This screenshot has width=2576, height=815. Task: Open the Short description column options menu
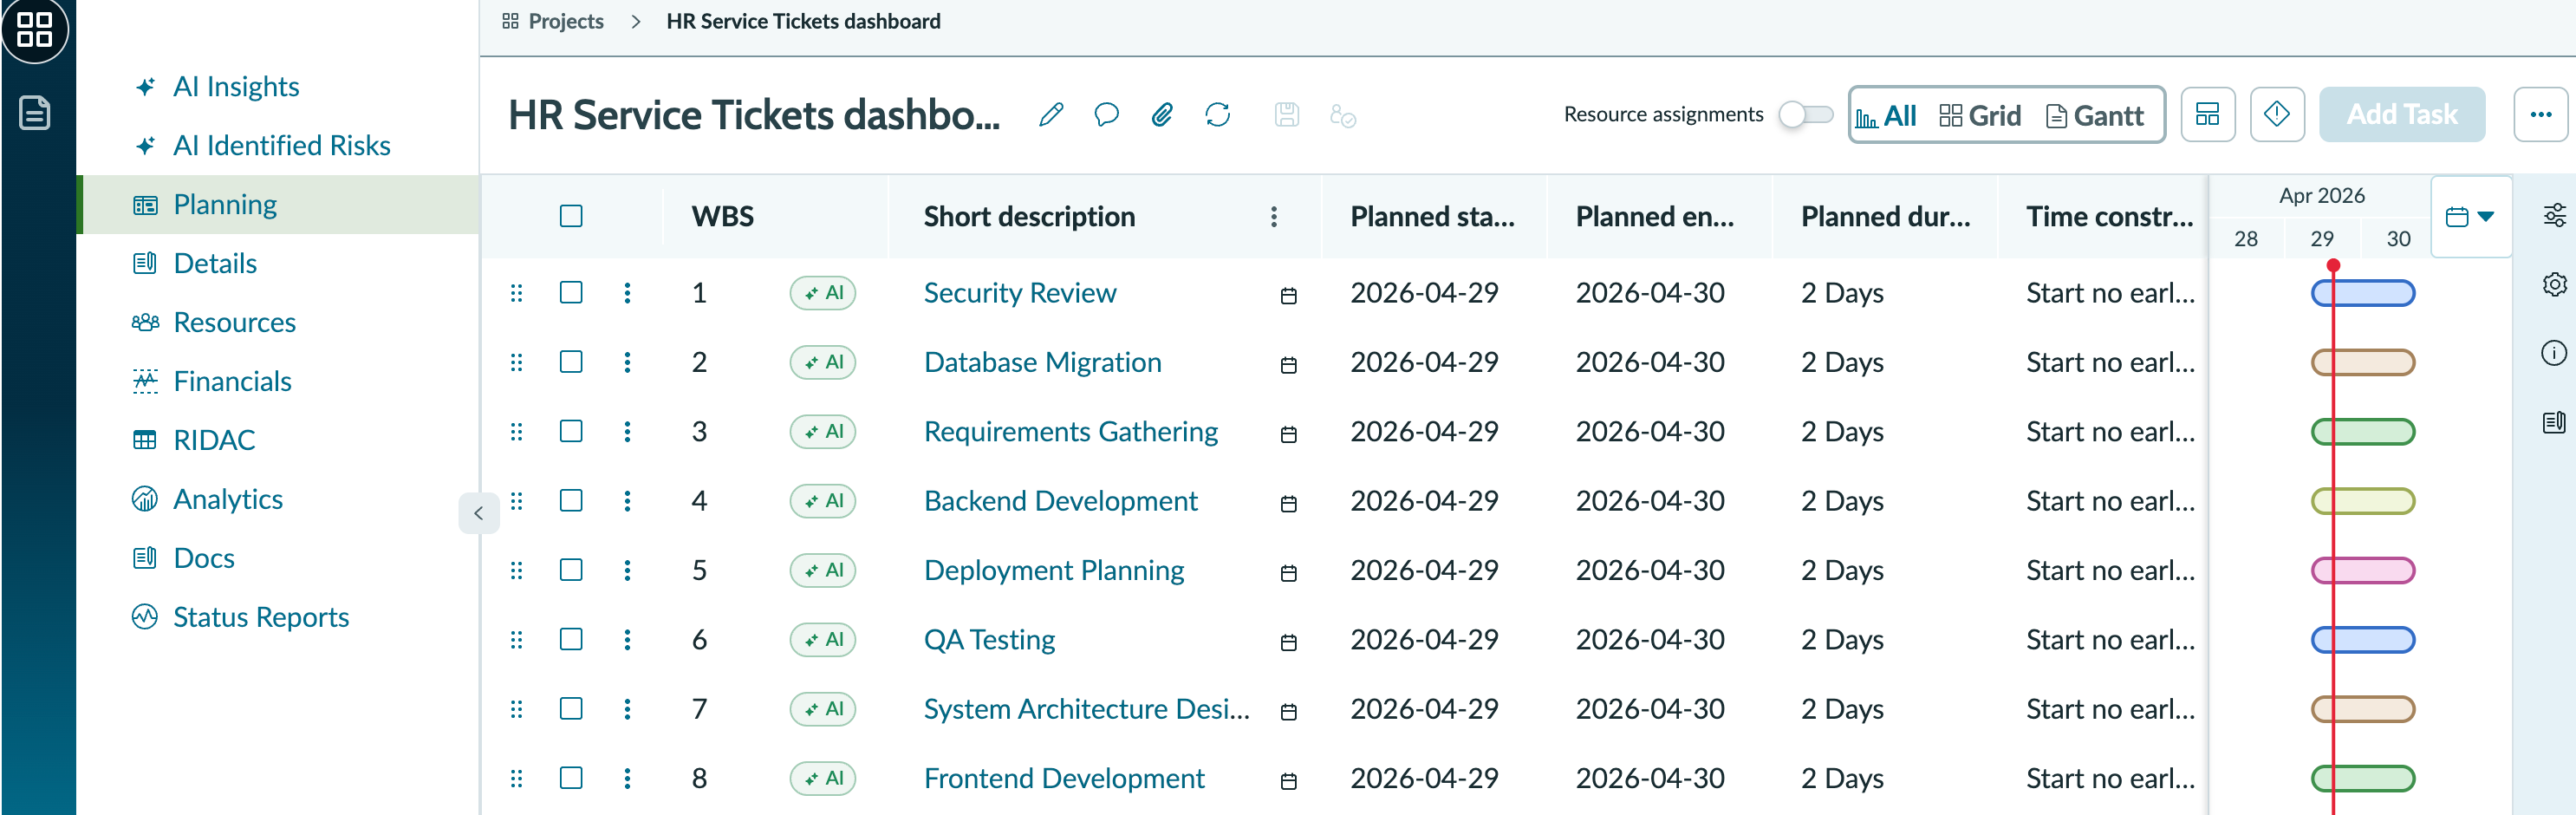[x=1273, y=217]
